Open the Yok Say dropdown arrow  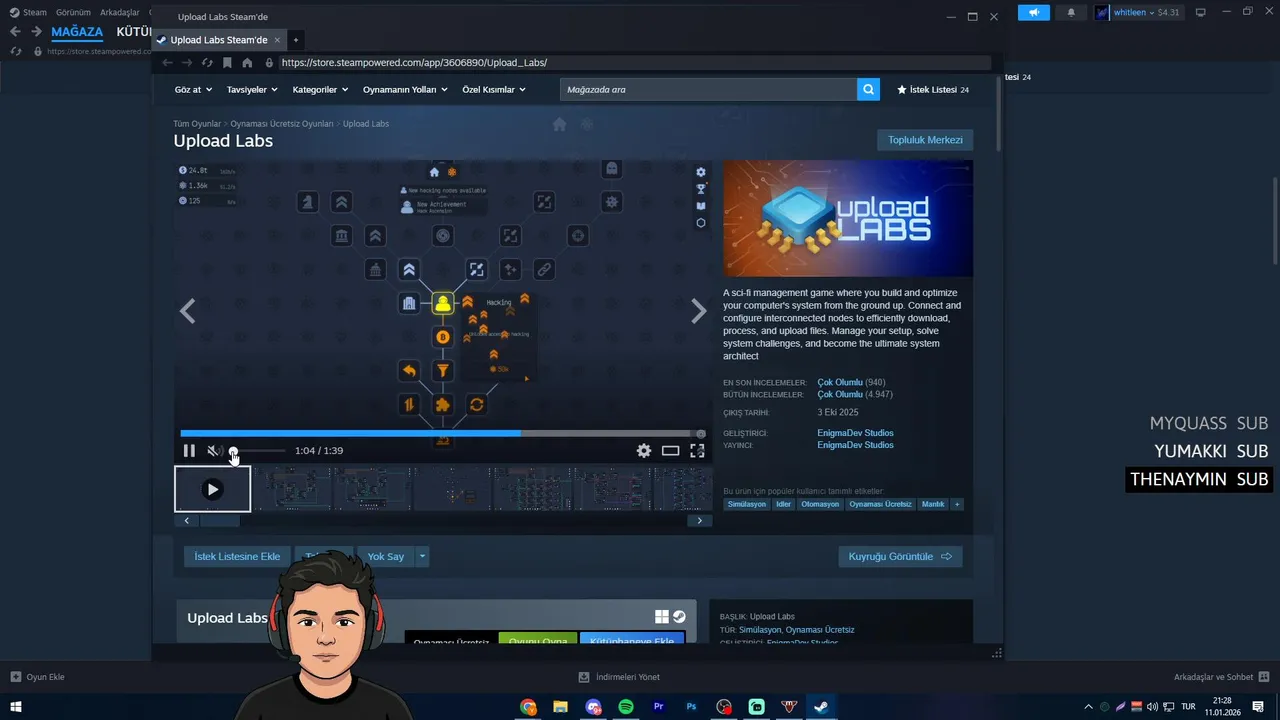(422, 556)
